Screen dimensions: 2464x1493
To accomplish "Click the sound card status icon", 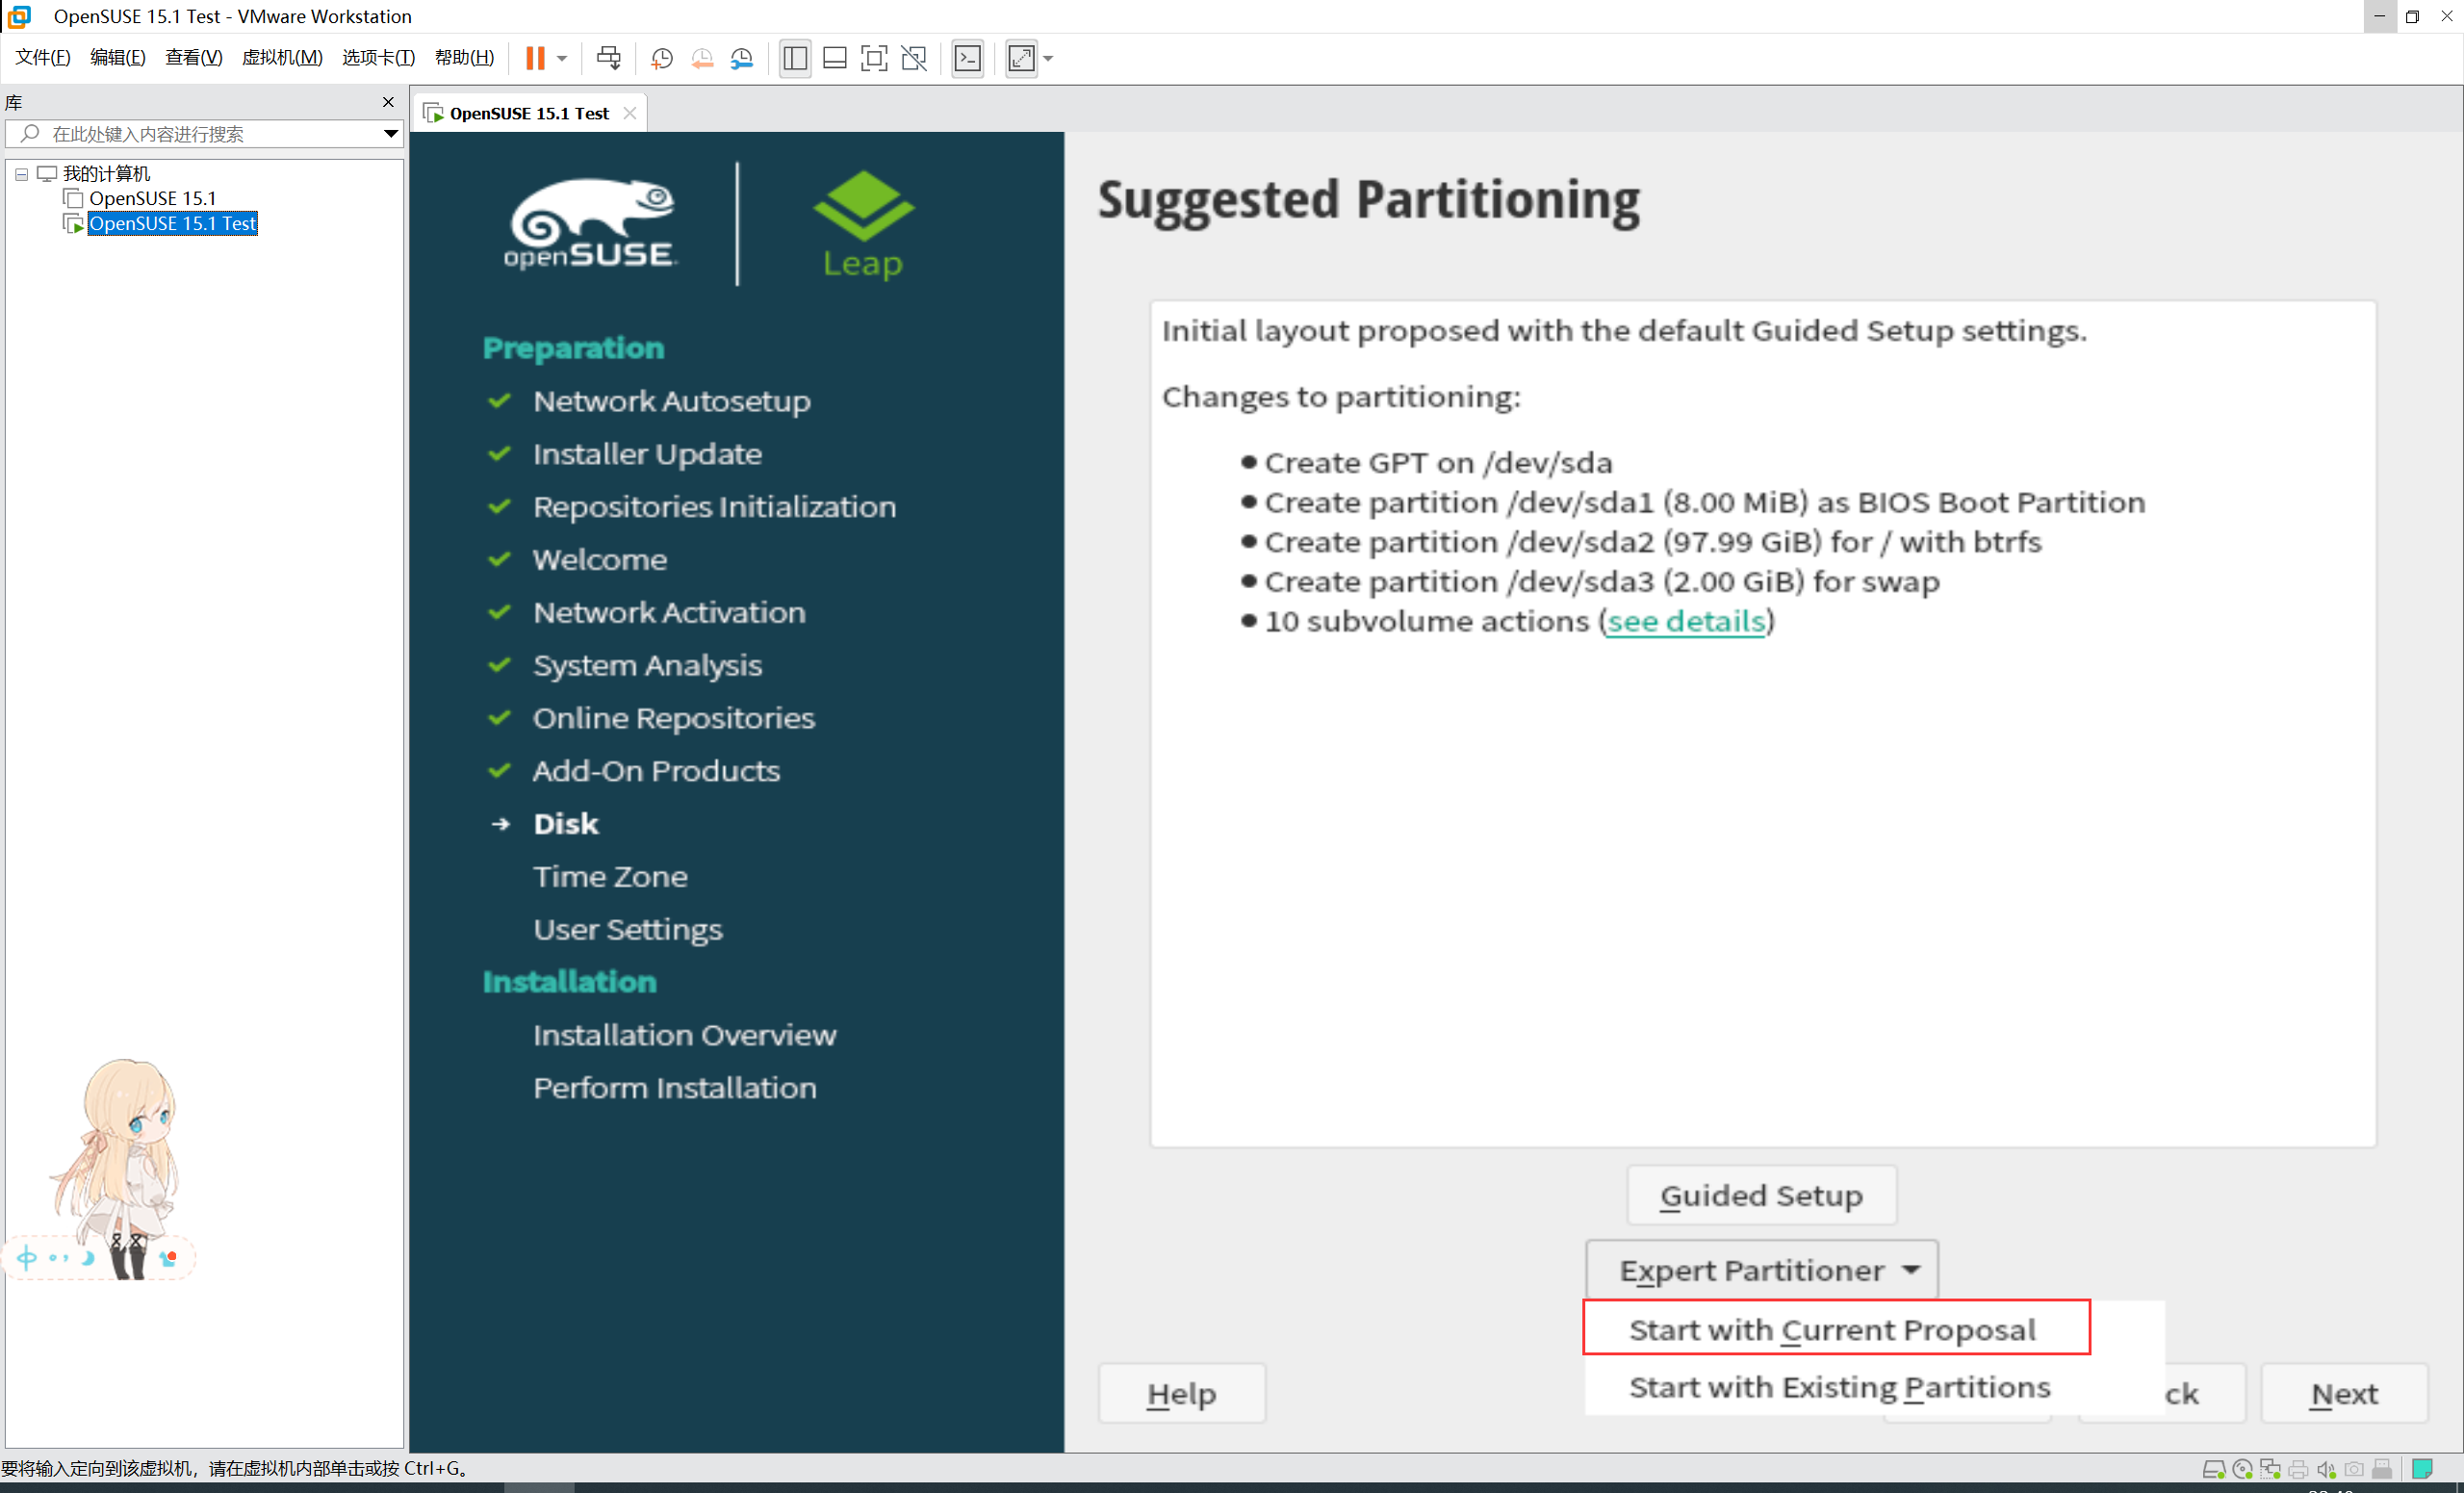I will pyautogui.click(x=2326, y=1469).
